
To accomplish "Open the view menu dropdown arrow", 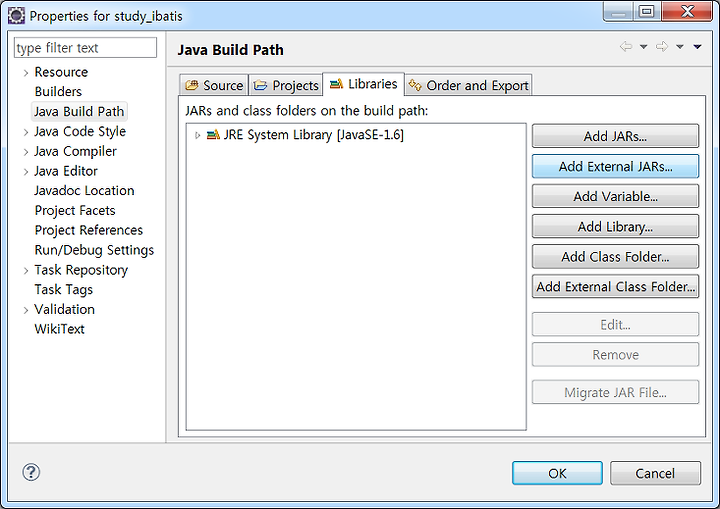I will [x=697, y=47].
